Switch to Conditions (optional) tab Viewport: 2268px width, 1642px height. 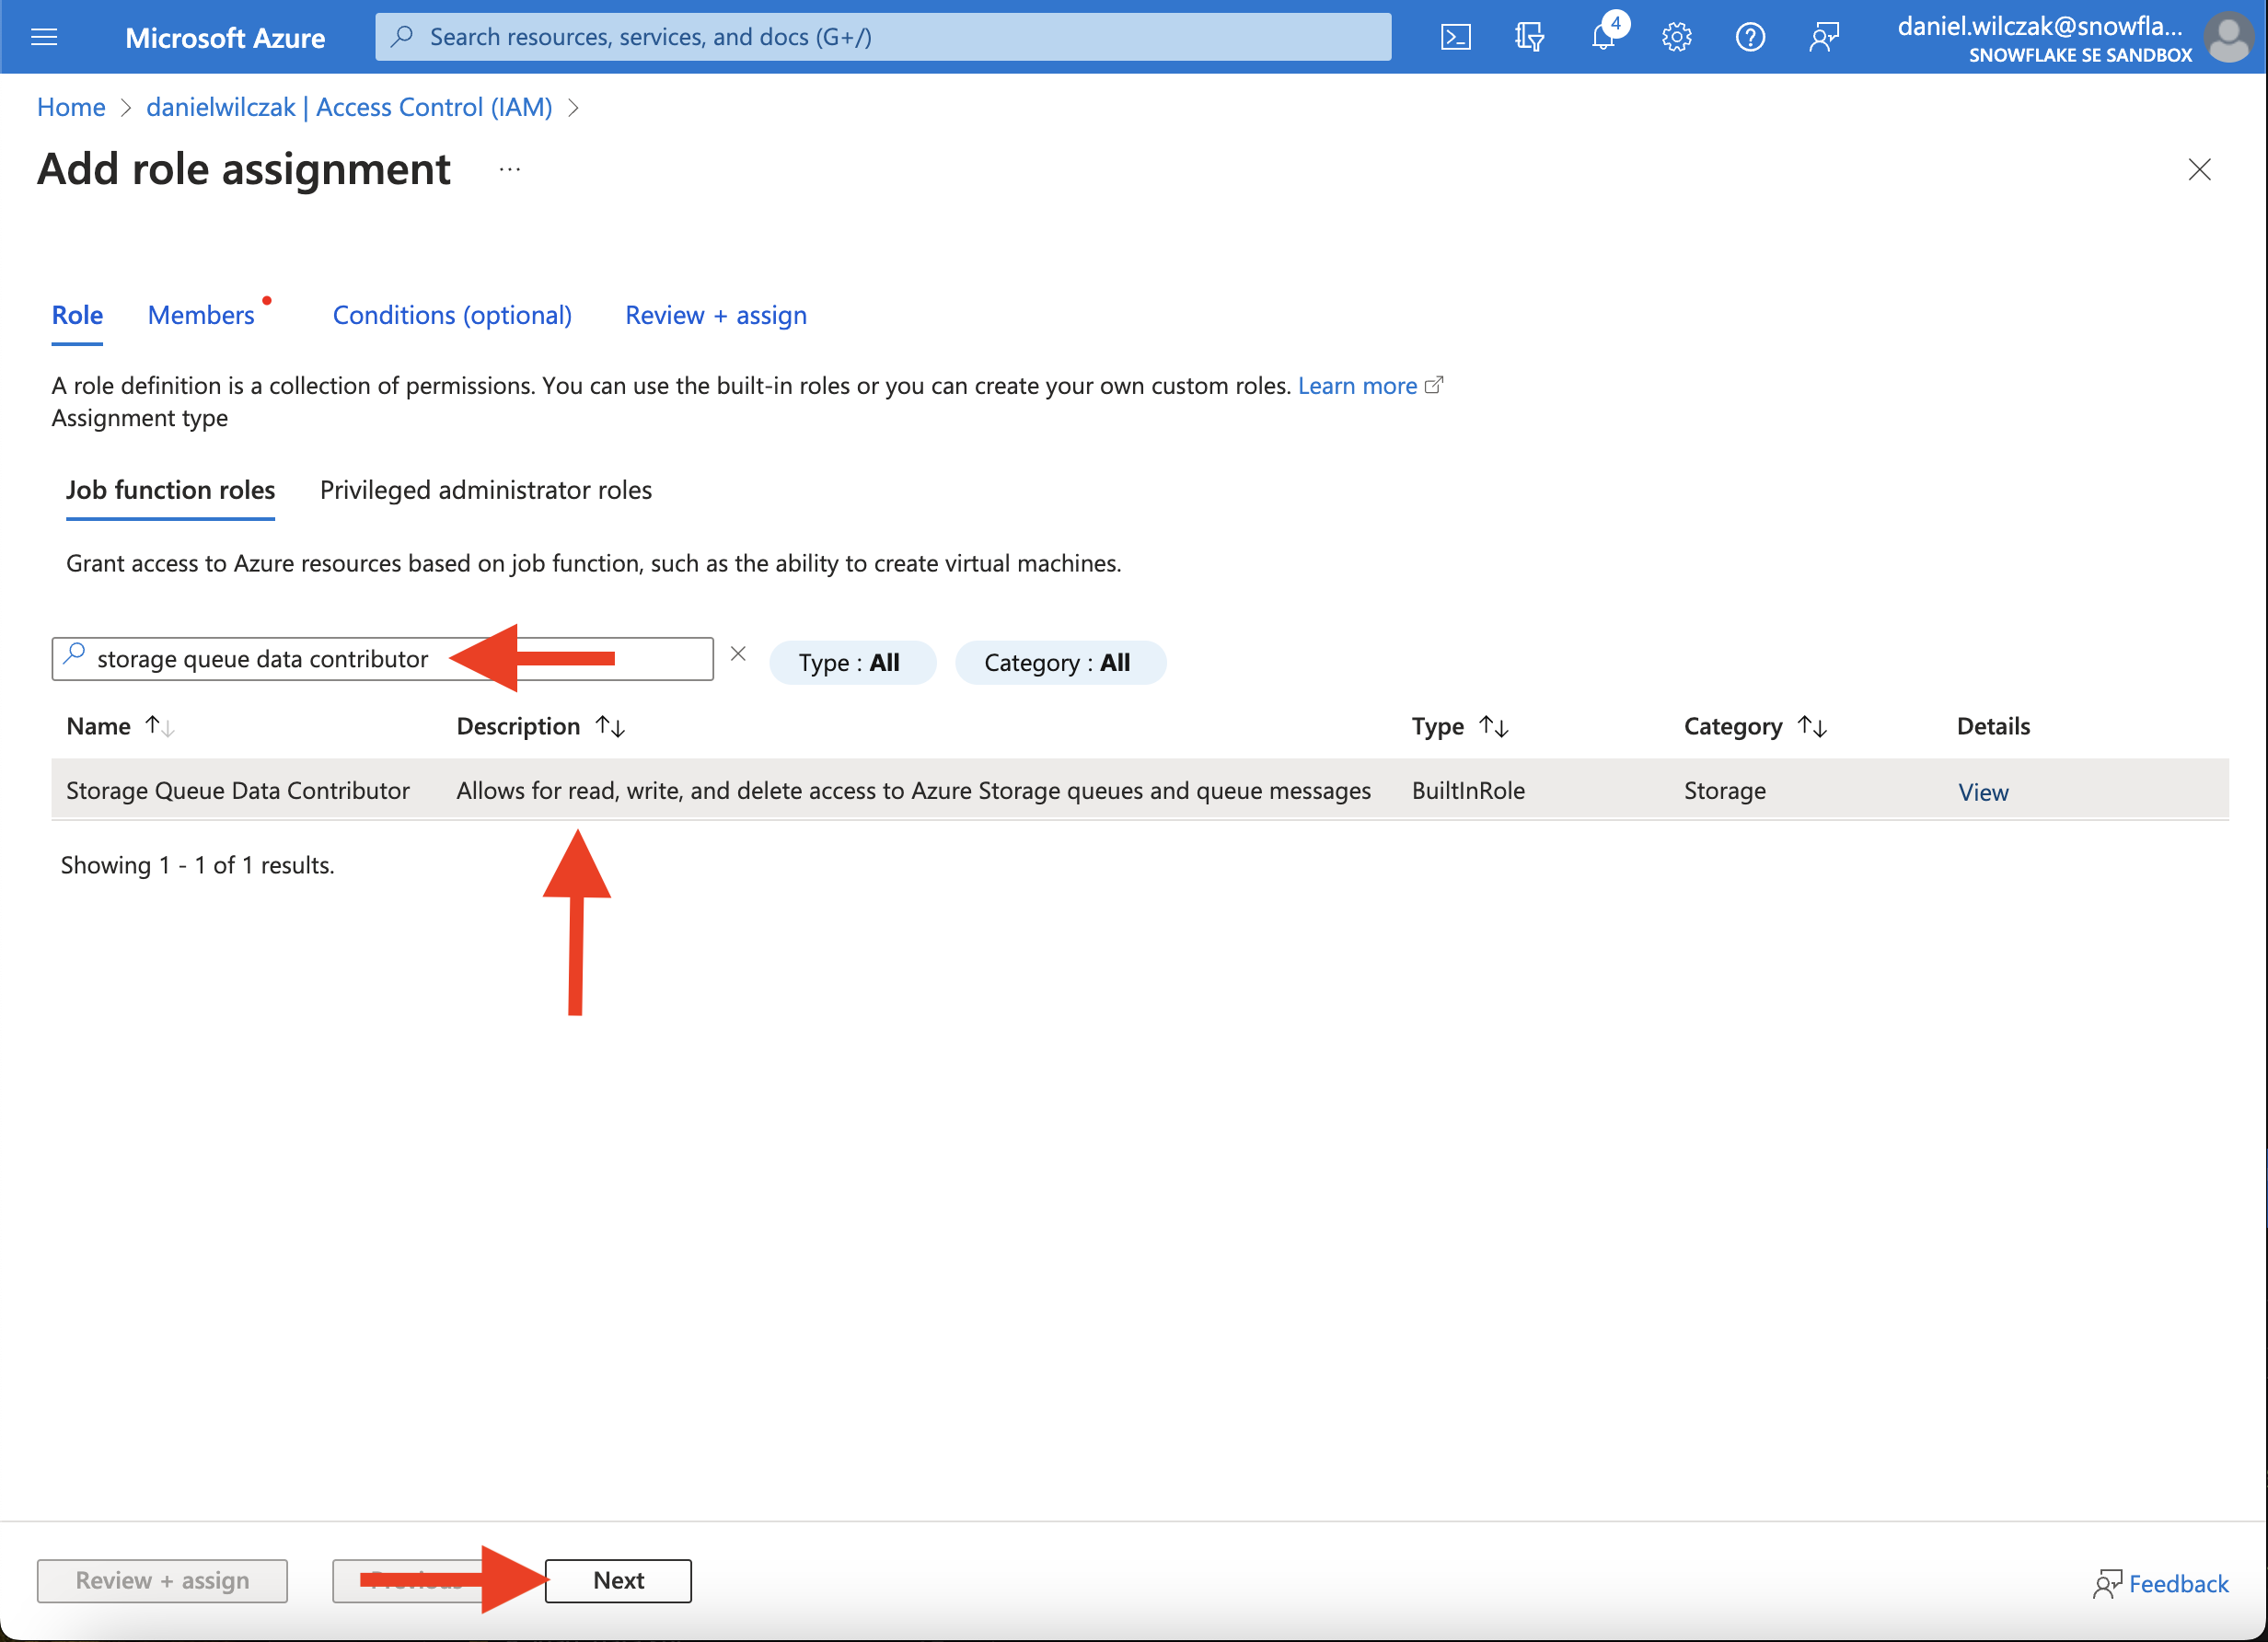452,315
